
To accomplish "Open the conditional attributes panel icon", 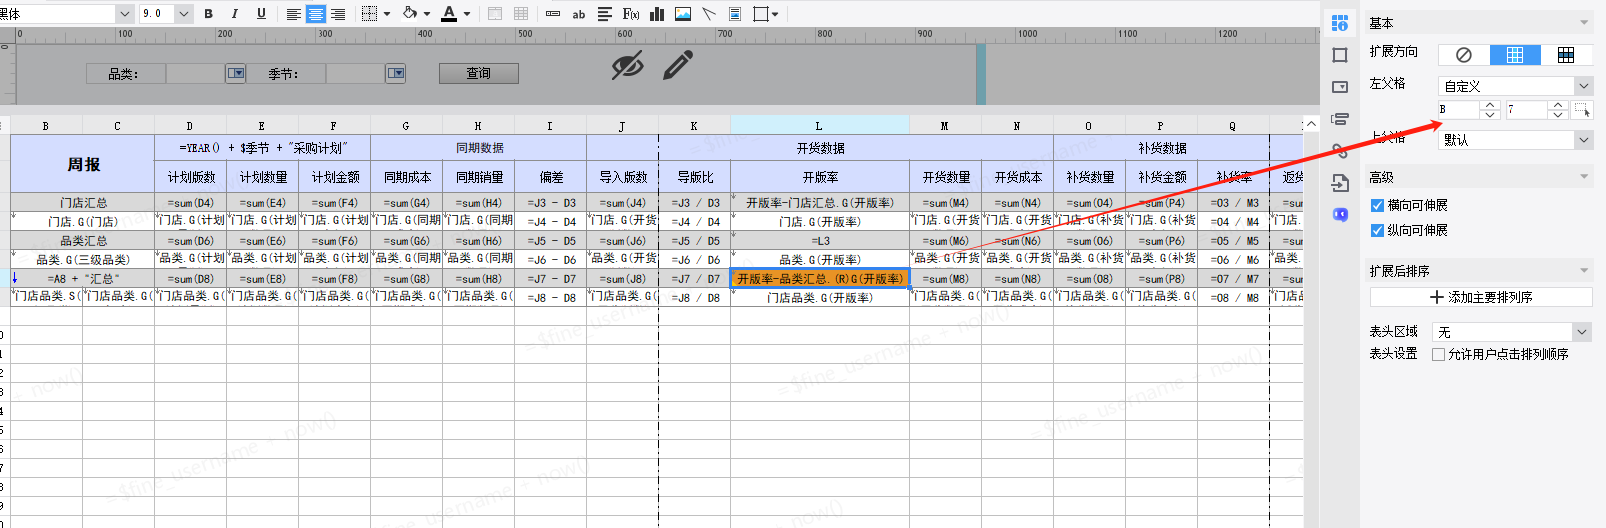I will [1340, 119].
